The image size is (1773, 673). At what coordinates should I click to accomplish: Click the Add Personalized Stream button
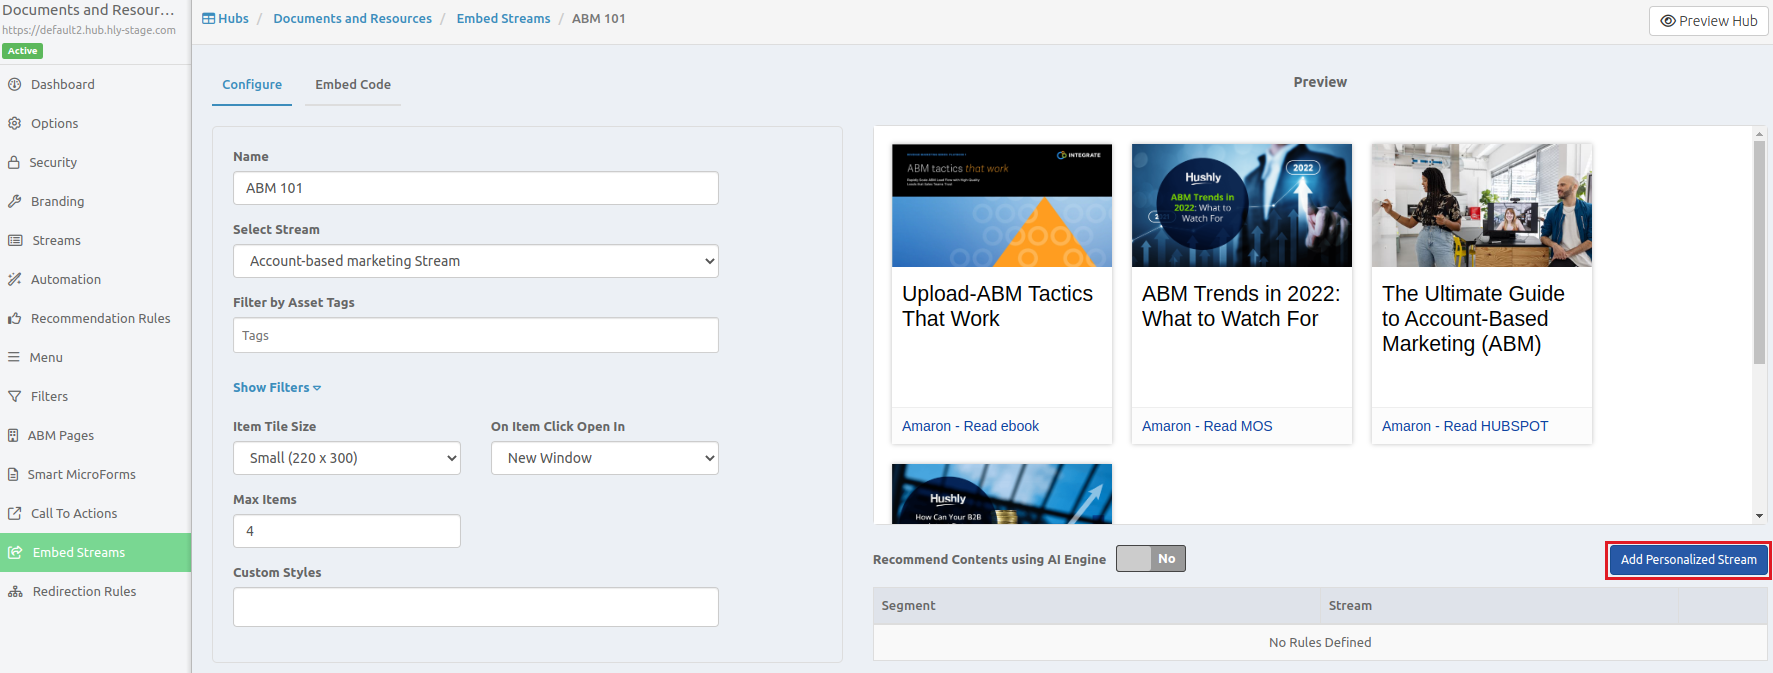(x=1688, y=560)
